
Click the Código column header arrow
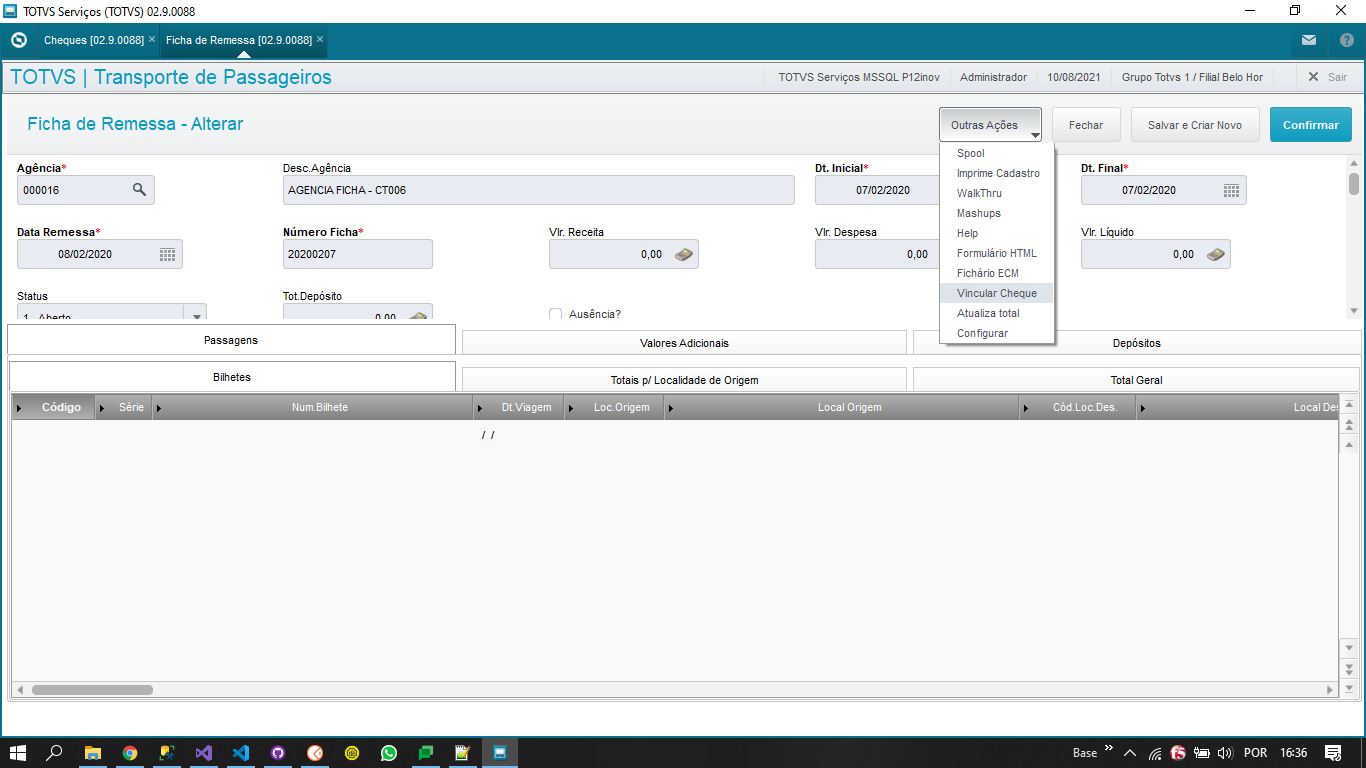coord(21,408)
